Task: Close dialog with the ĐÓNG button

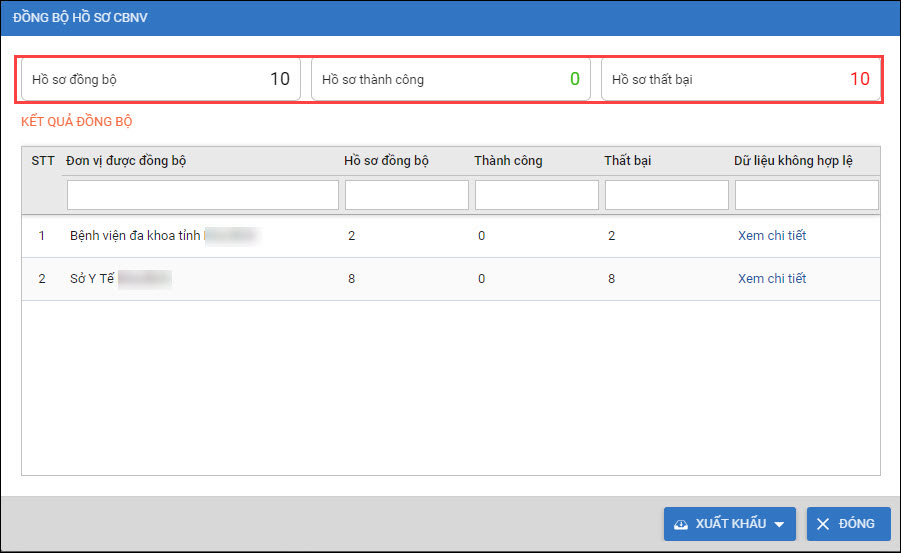Action: (848, 524)
